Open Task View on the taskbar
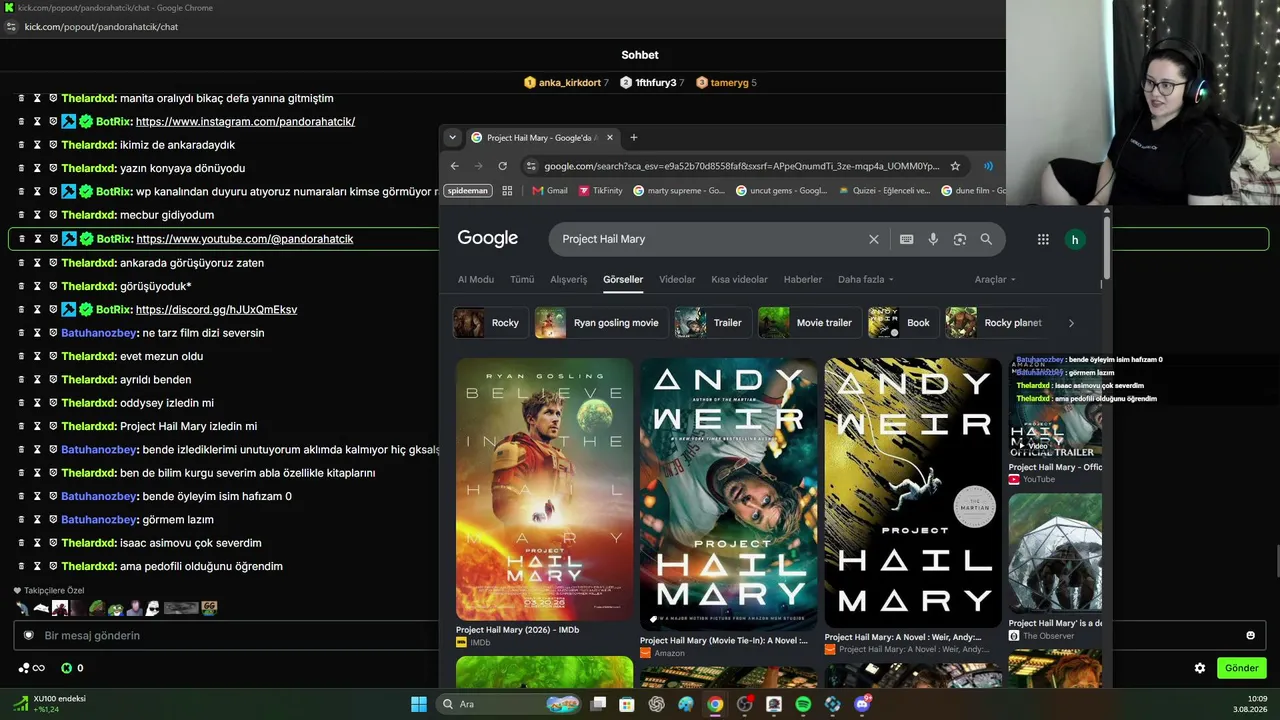 tap(598, 704)
